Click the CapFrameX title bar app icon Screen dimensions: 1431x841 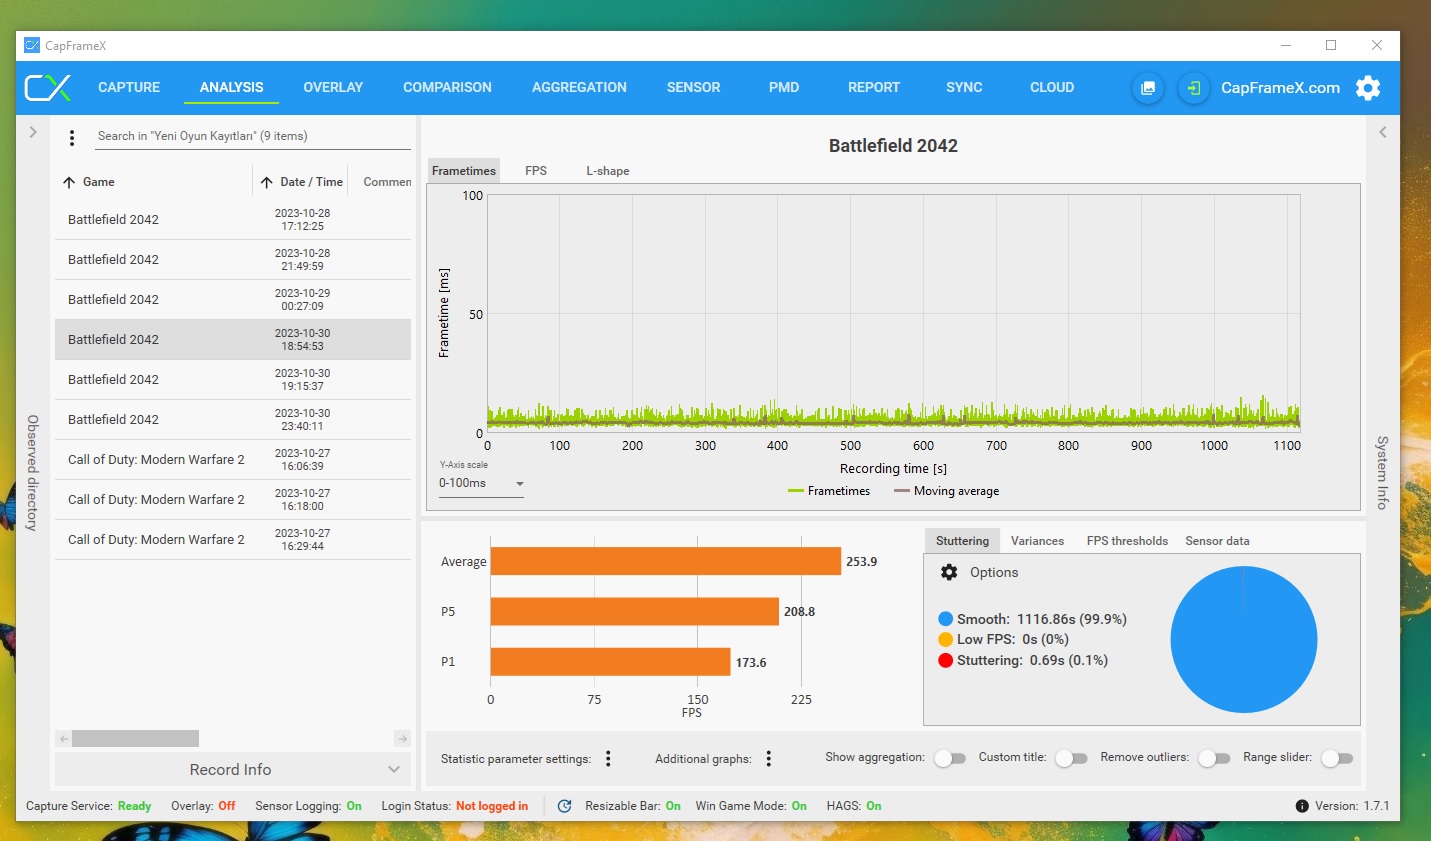tap(32, 45)
